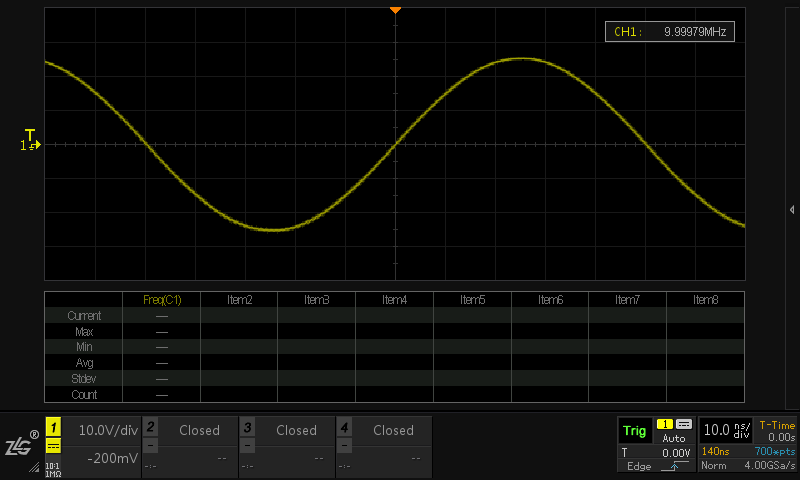Viewport: 800px width, 480px height.
Task: Click channel 3 Closed label
Action: point(296,431)
